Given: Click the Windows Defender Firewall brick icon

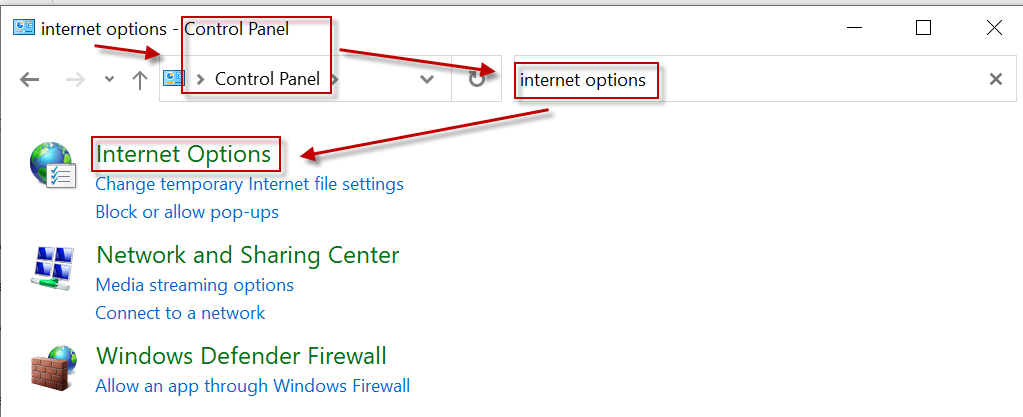Looking at the screenshot, I should coord(53,368).
